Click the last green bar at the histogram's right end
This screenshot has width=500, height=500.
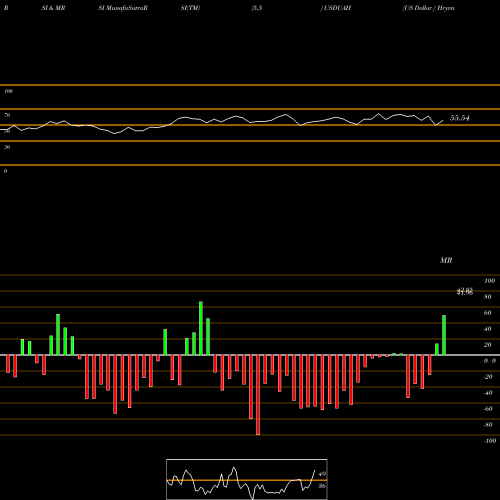point(444,335)
